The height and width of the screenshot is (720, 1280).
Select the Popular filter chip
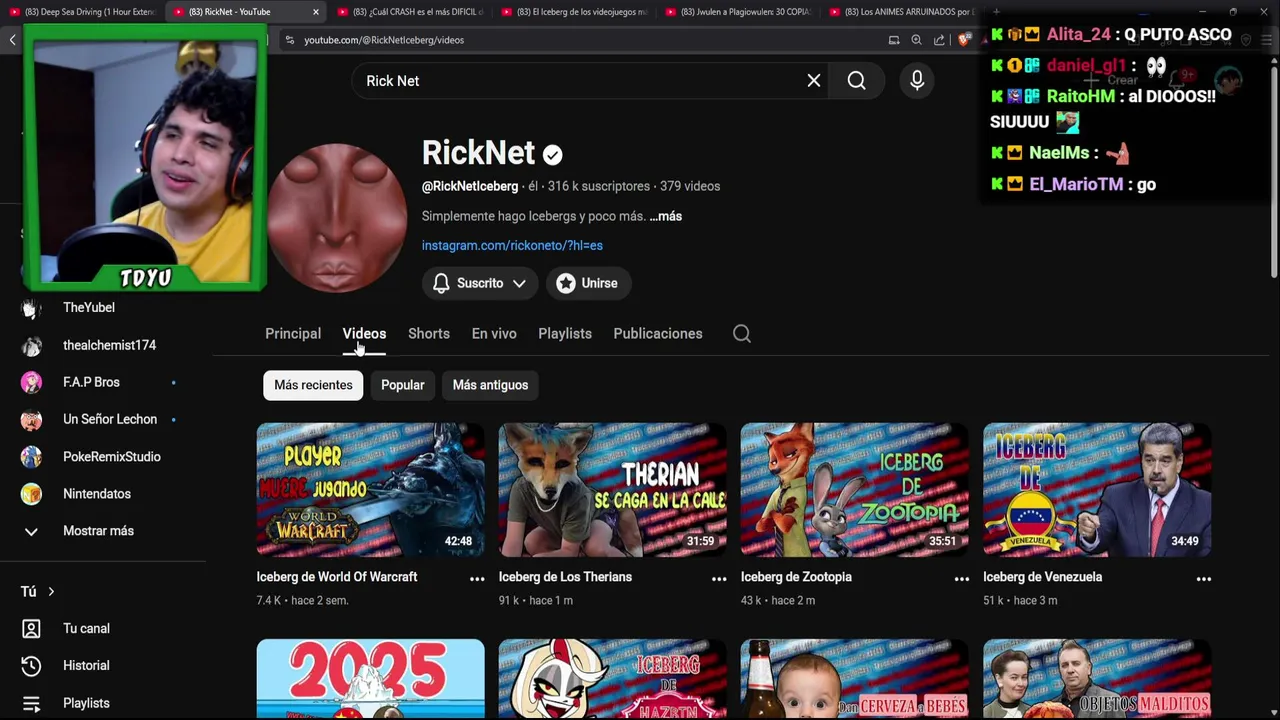pyautogui.click(x=403, y=385)
